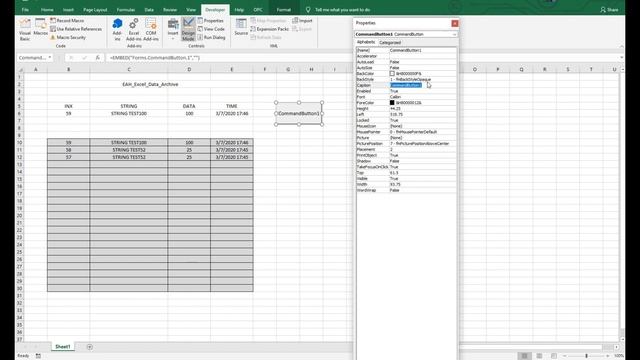Click cell with EAH_Excel_Data_Archive title

[150, 84]
